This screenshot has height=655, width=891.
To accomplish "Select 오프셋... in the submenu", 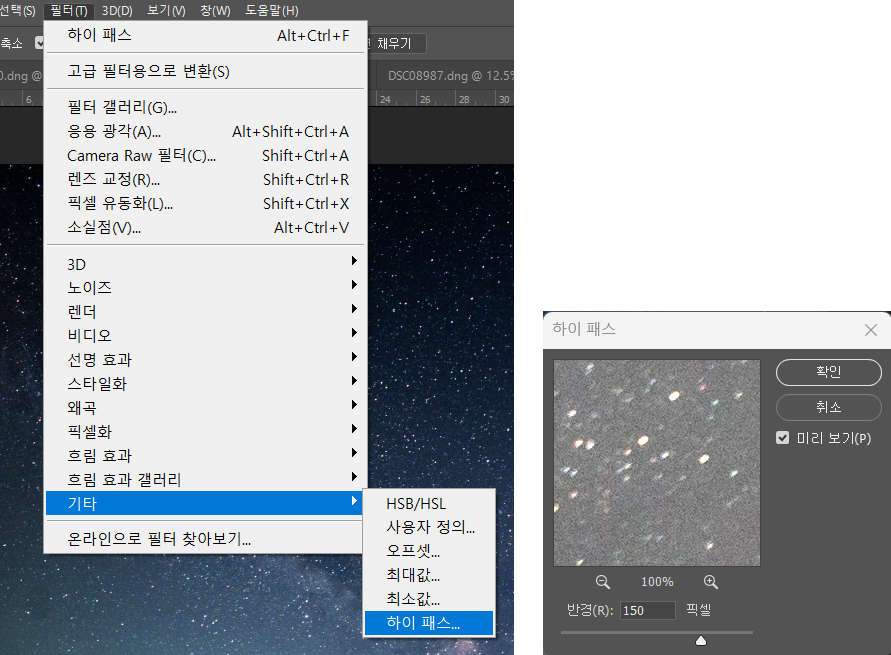I will pyautogui.click(x=429, y=551).
